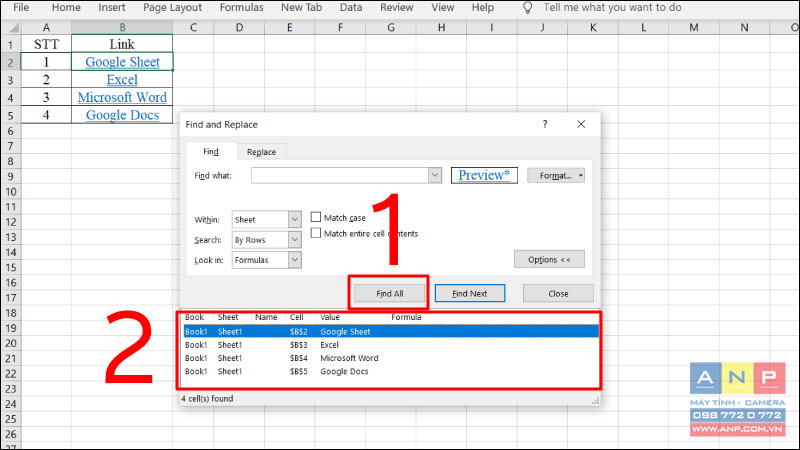The height and width of the screenshot is (450, 800).
Task: Sort results by the Book column header
Action: (x=194, y=317)
